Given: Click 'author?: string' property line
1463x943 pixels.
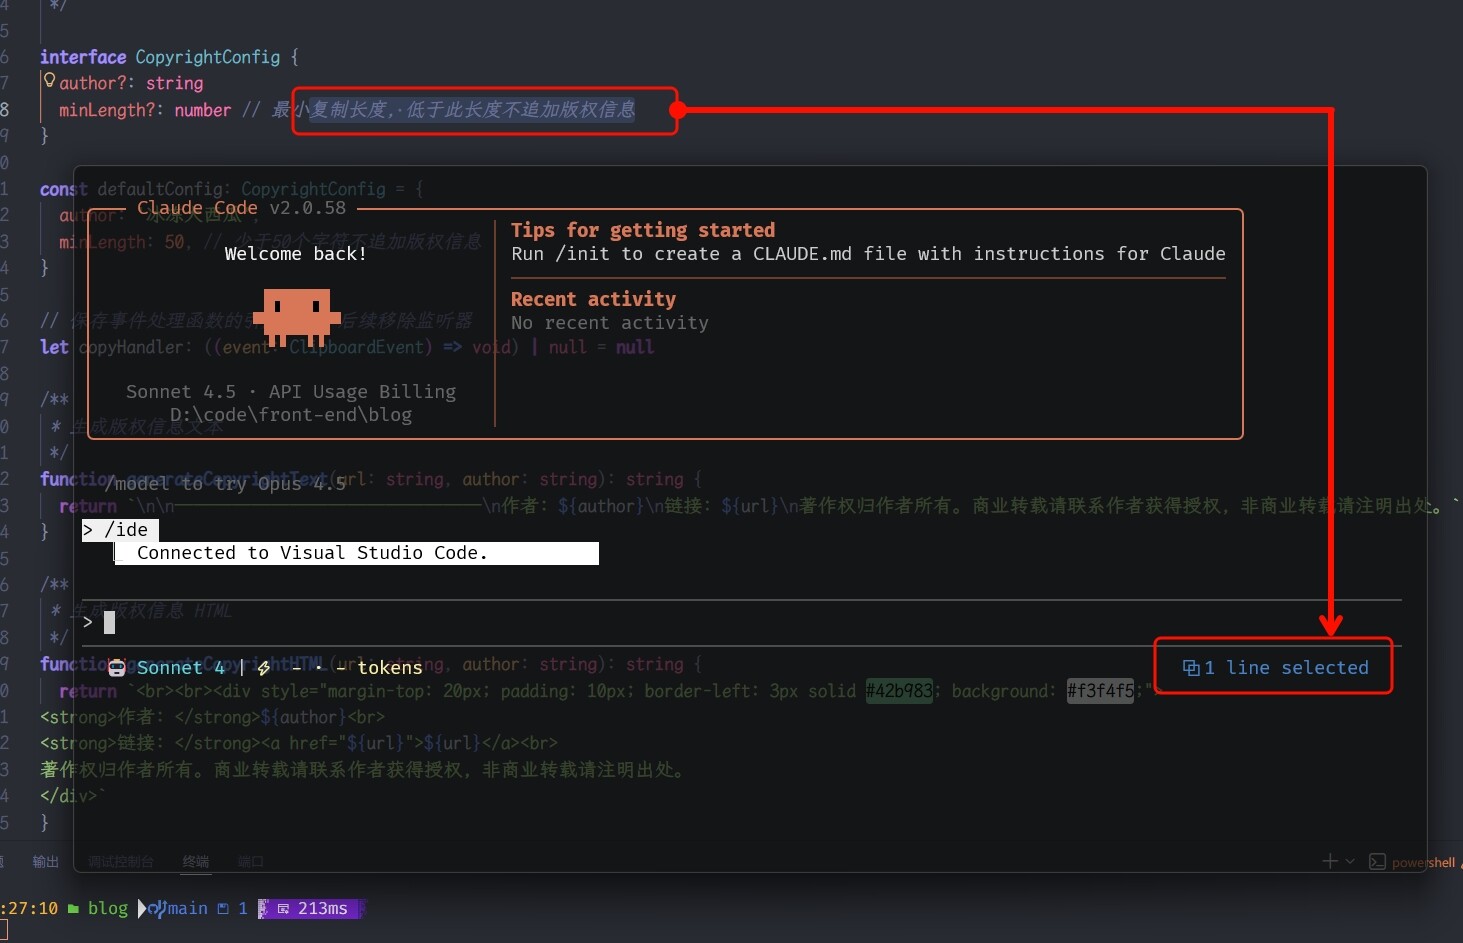Looking at the screenshot, I should (x=131, y=83).
